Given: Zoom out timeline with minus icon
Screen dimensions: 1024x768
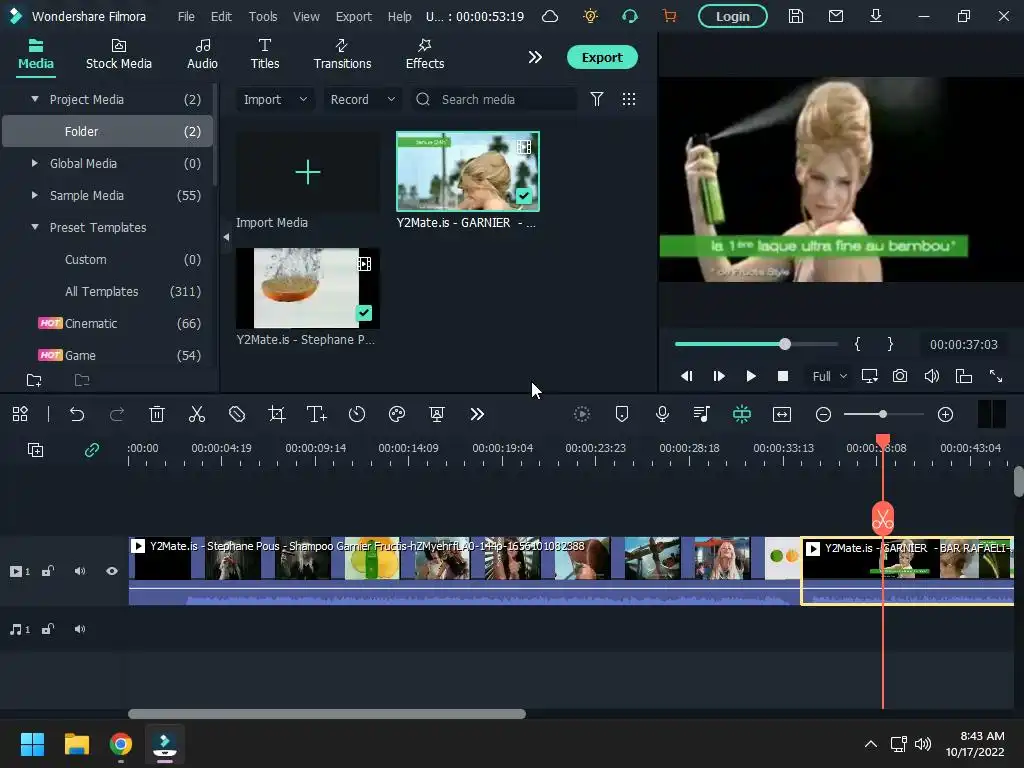Looking at the screenshot, I should pos(824,414).
